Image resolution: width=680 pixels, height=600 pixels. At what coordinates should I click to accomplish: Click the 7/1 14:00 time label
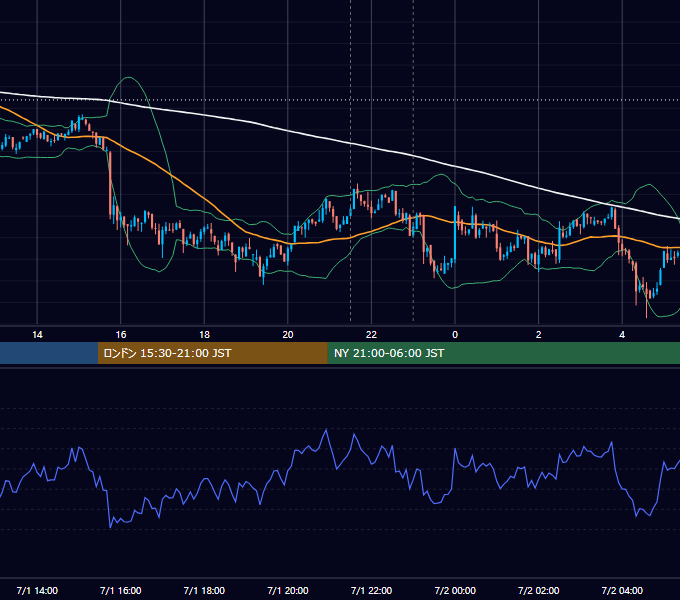point(37,590)
